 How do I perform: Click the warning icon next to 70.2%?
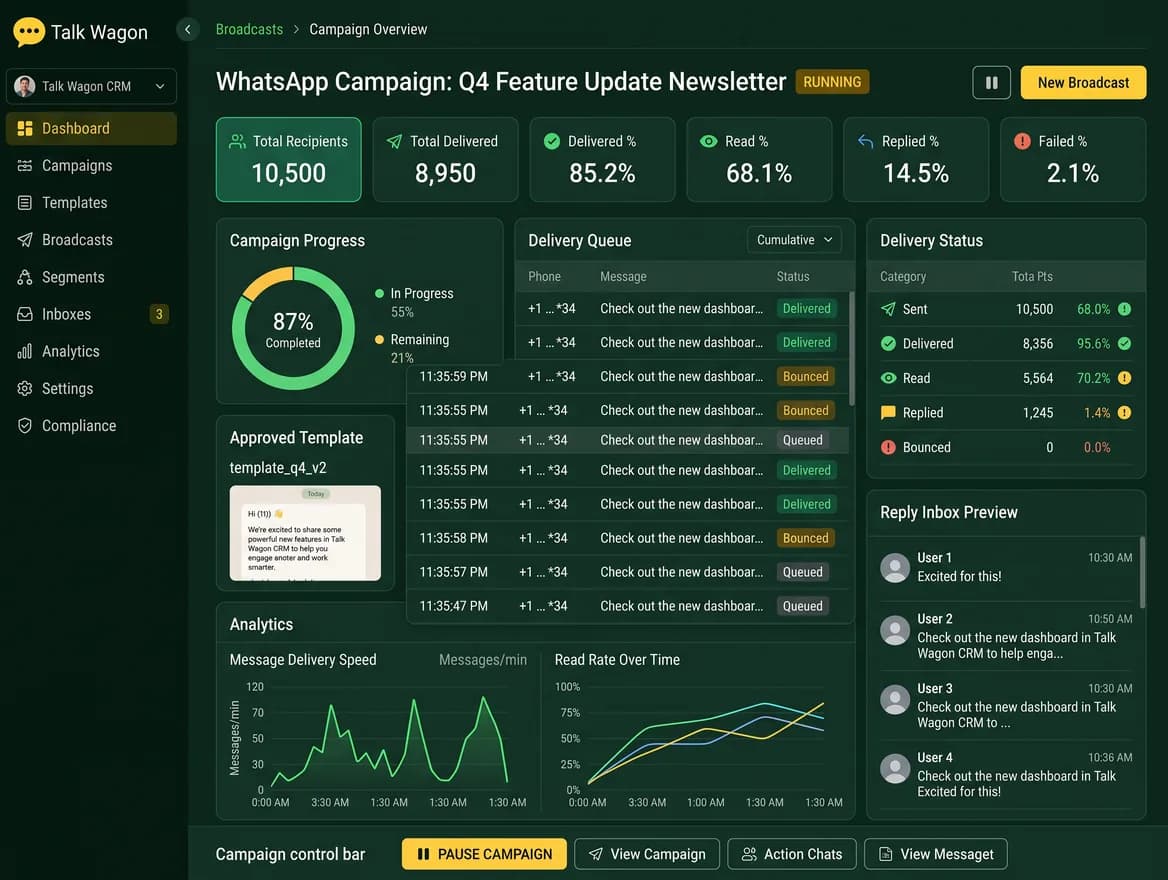click(x=1124, y=378)
